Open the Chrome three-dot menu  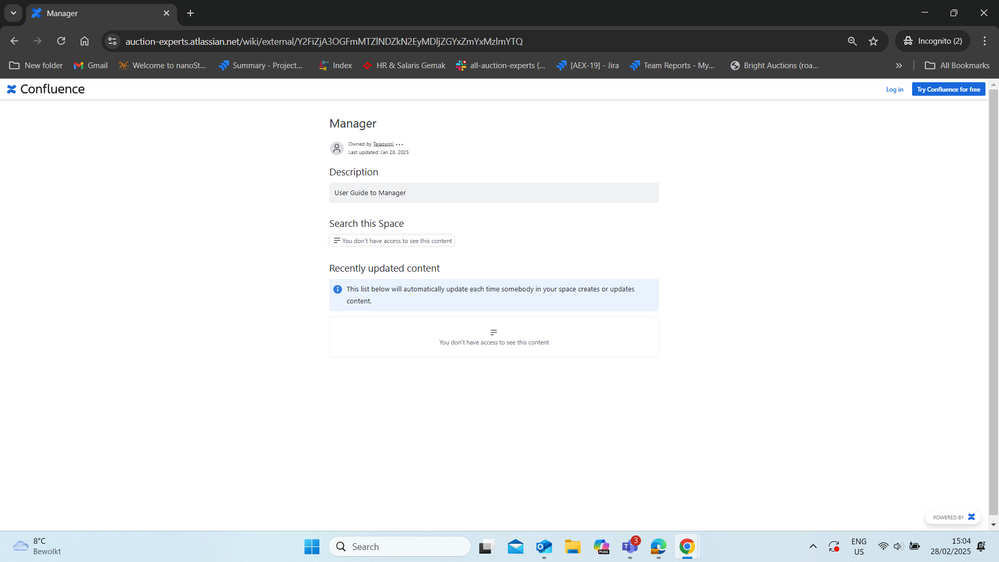(984, 41)
